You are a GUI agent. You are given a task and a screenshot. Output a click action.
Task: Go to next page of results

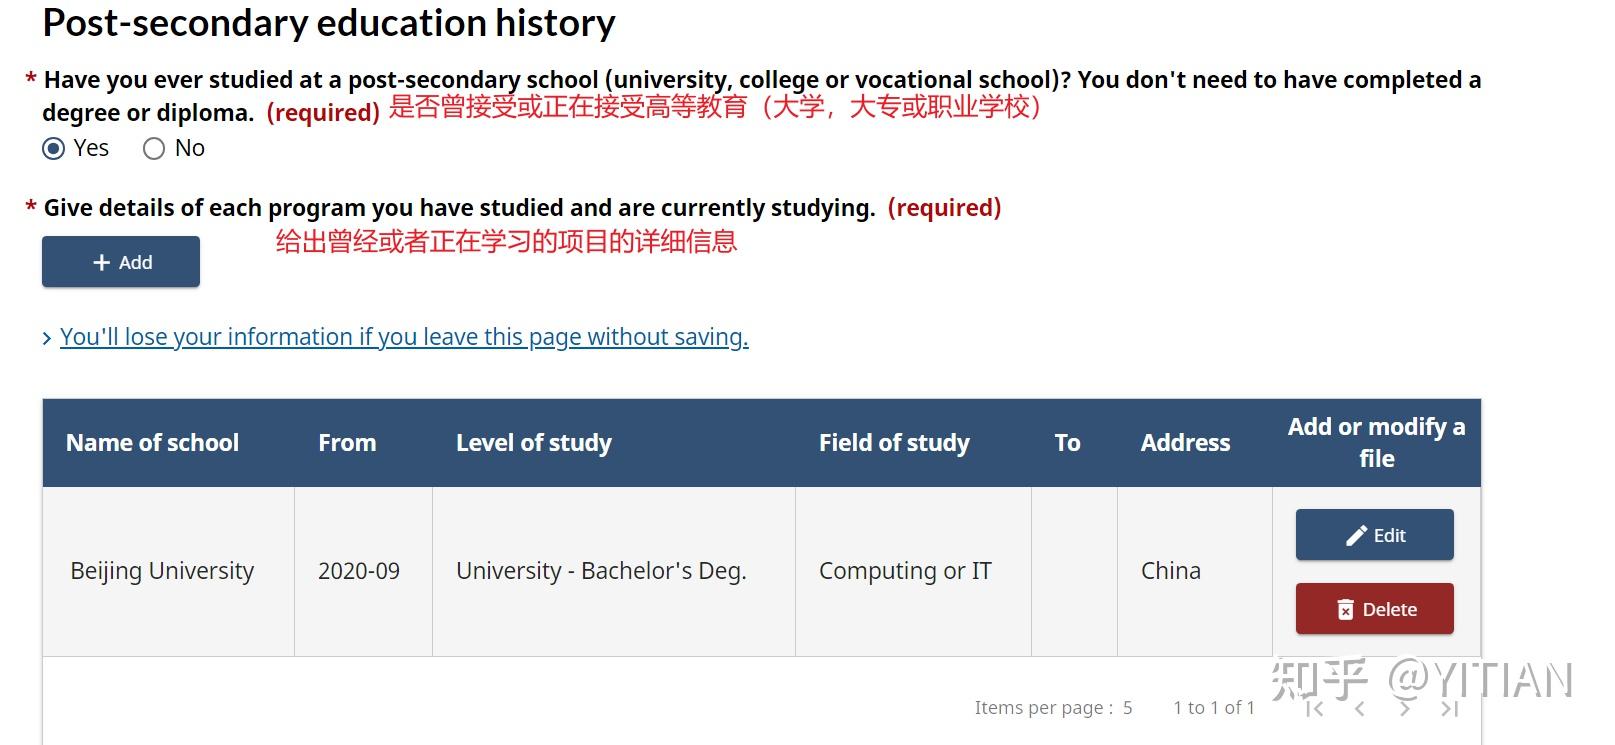[1405, 708]
